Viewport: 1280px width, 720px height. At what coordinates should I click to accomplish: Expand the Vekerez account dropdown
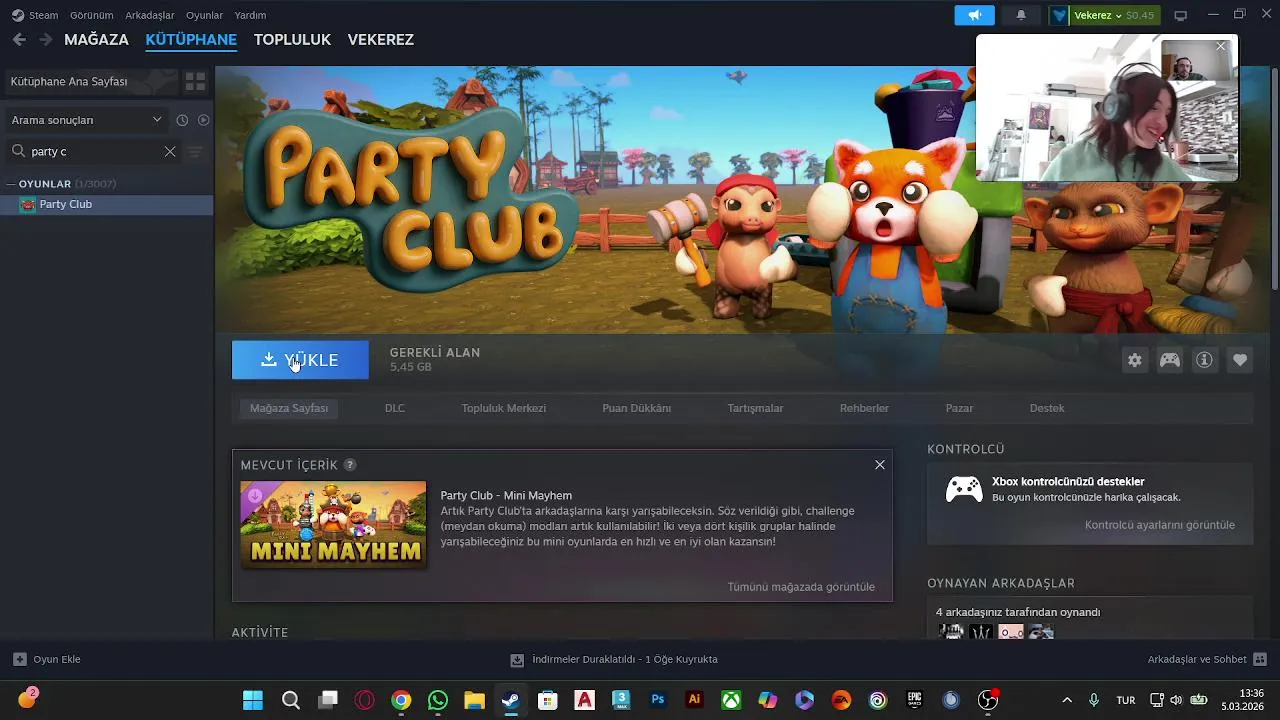click(1103, 15)
